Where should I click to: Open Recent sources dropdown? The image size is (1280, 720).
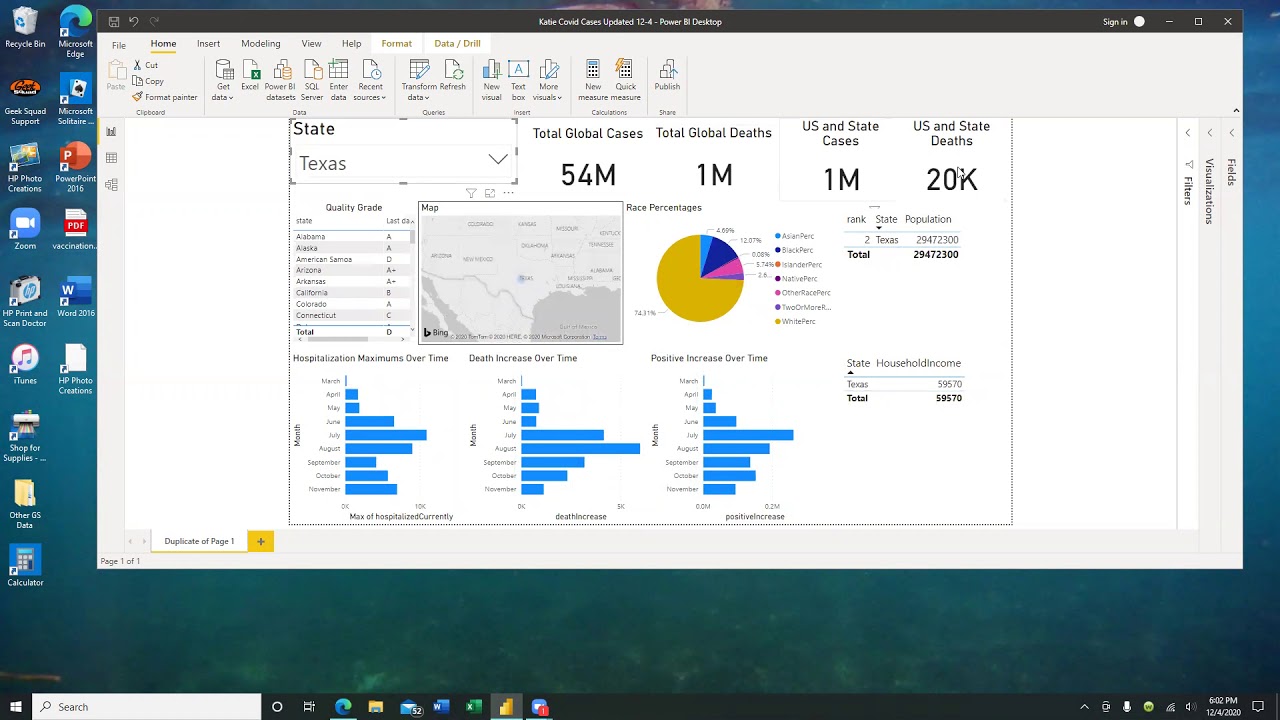point(370,80)
